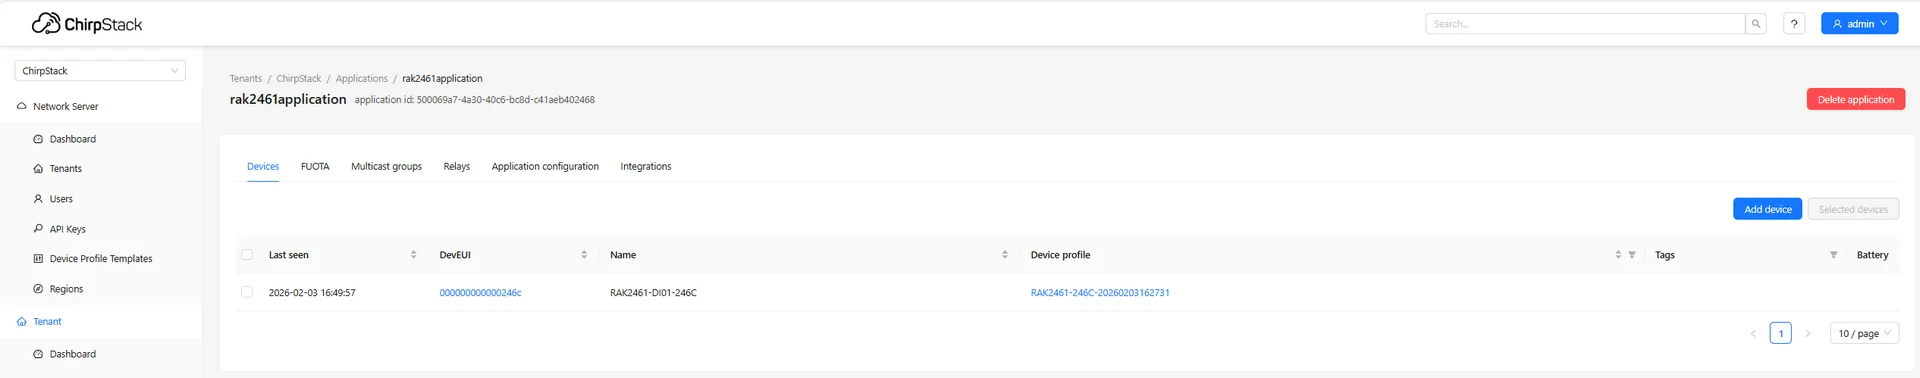Open the 10 / page size dropdown
The height and width of the screenshot is (378, 1920).
pyautogui.click(x=1865, y=334)
